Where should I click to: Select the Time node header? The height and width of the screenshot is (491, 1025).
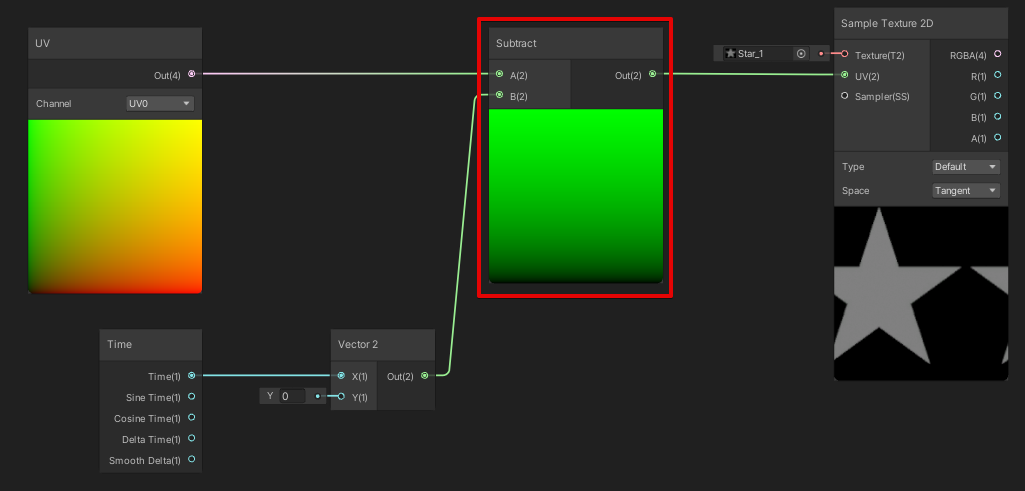click(x=151, y=345)
